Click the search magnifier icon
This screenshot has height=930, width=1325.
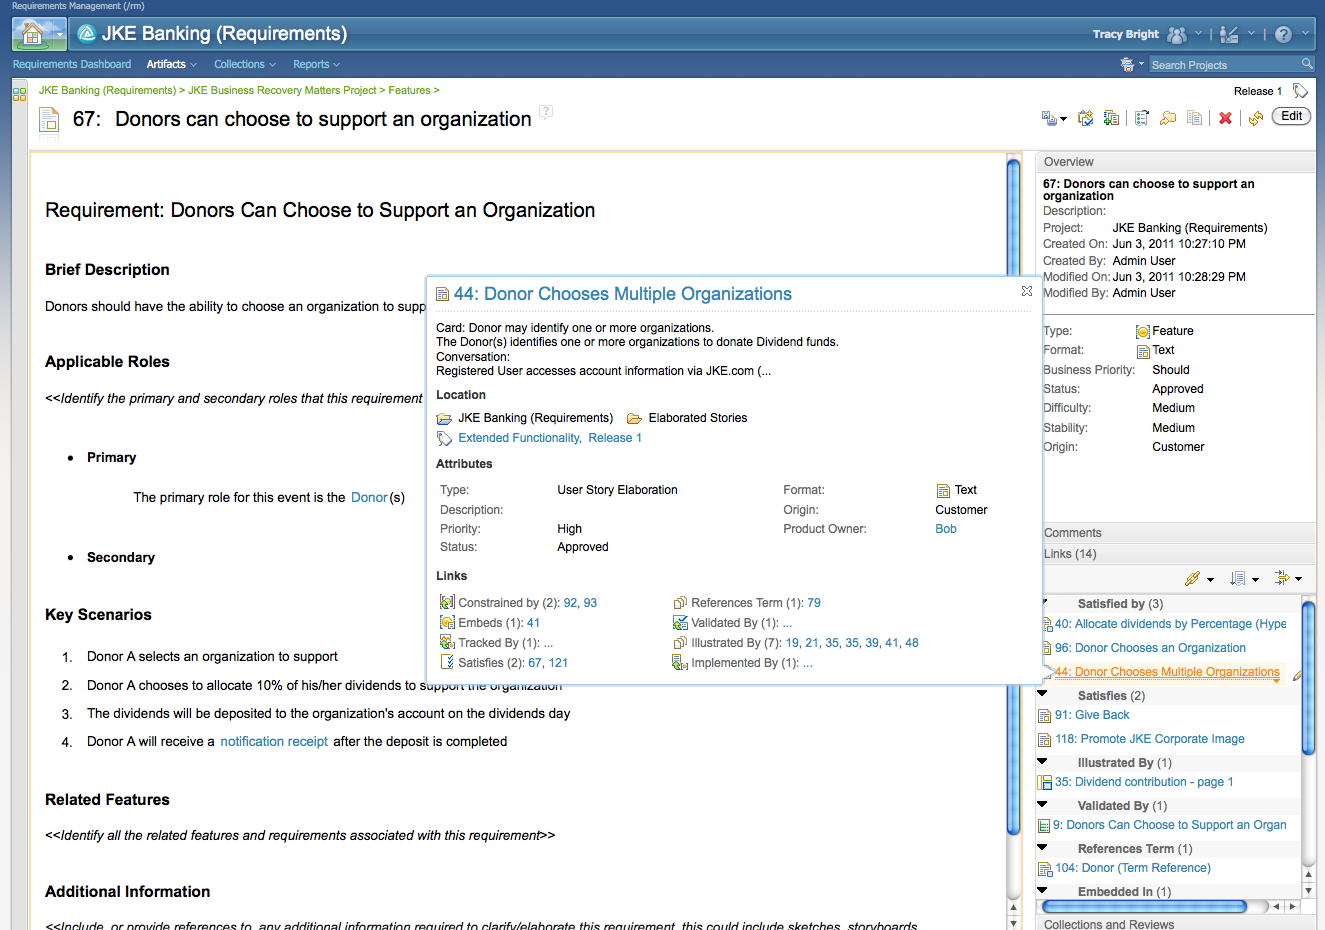click(1307, 64)
